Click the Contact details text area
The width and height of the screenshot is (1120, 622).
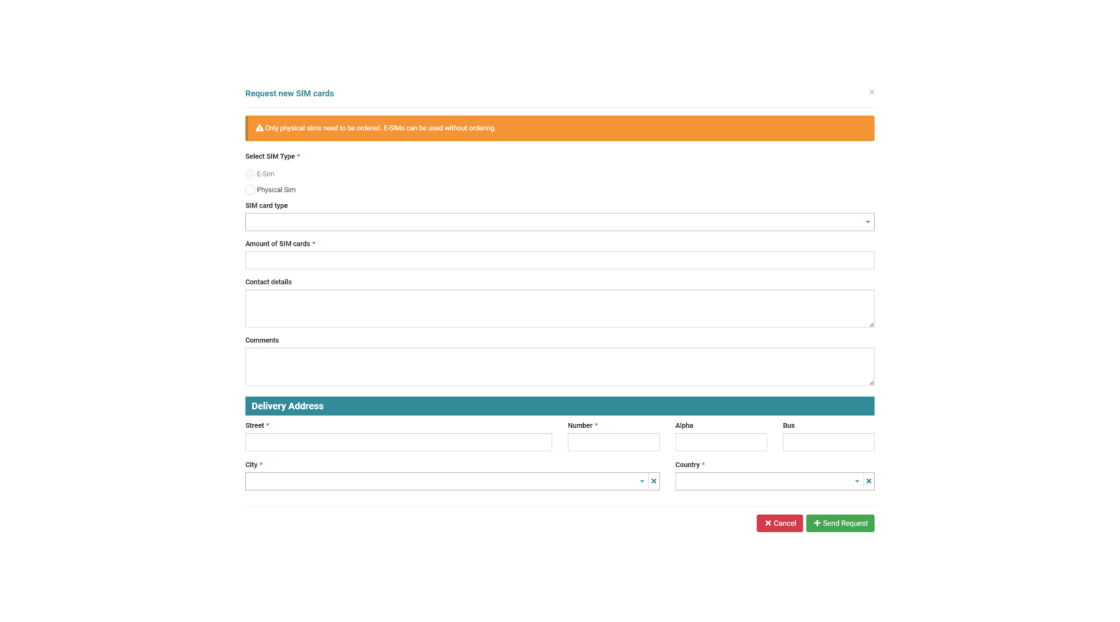pyautogui.click(x=559, y=309)
